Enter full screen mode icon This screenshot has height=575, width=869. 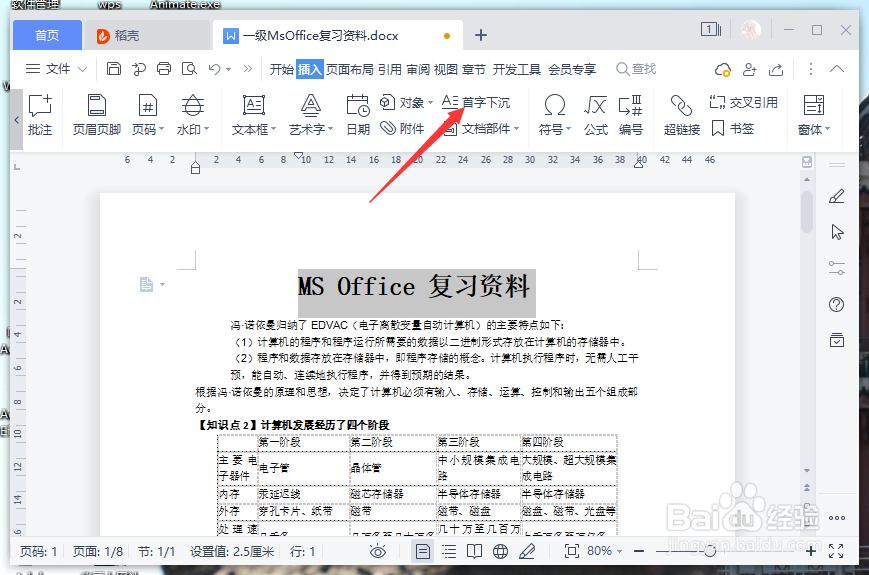(x=836, y=551)
